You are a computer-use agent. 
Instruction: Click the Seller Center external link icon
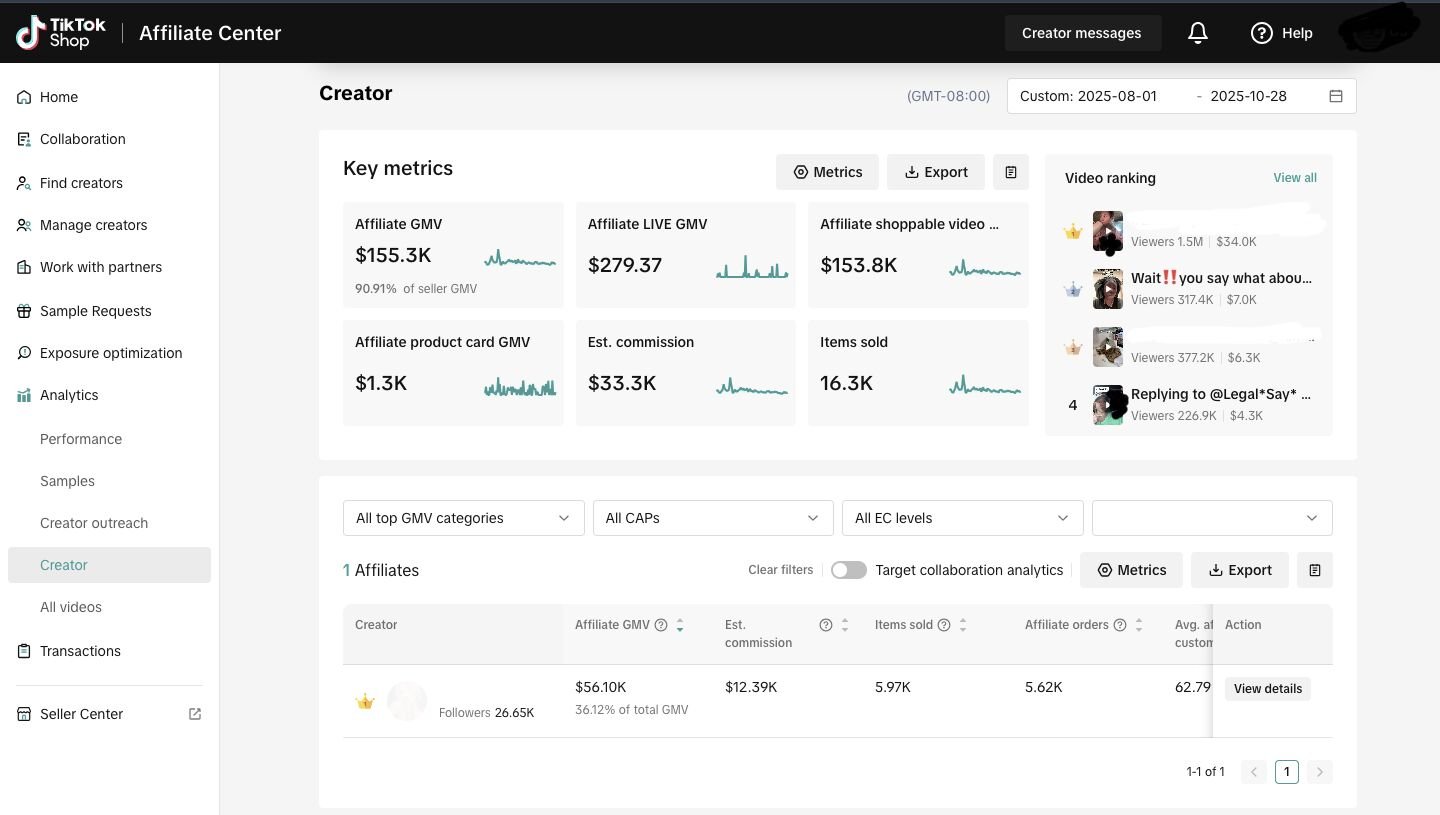click(x=195, y=714)
